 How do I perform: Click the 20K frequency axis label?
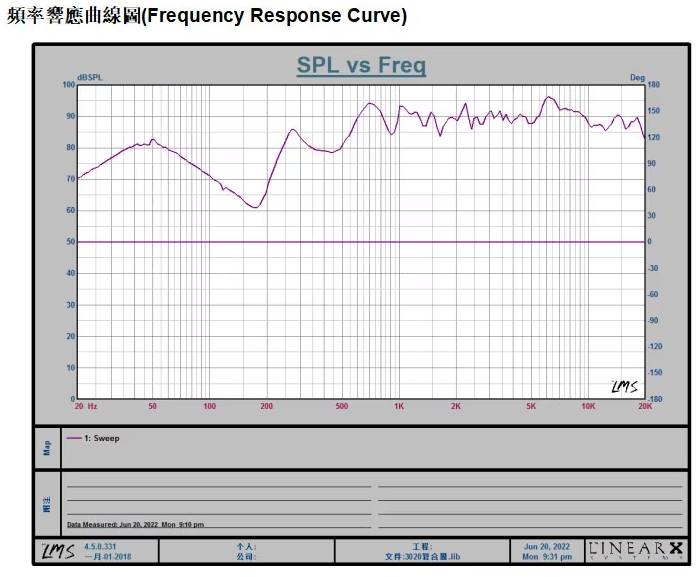coord(645,407)
